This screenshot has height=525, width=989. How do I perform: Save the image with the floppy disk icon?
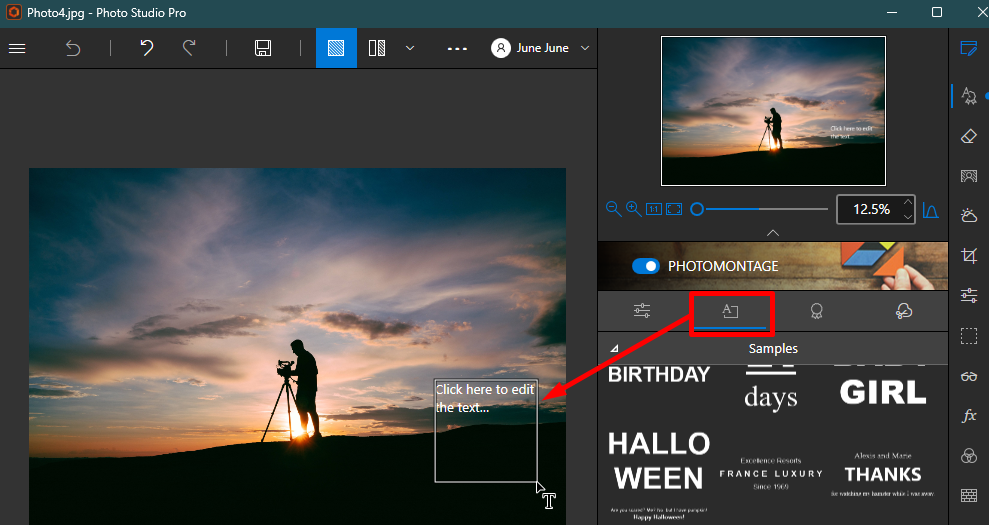[x=263, y=48]
